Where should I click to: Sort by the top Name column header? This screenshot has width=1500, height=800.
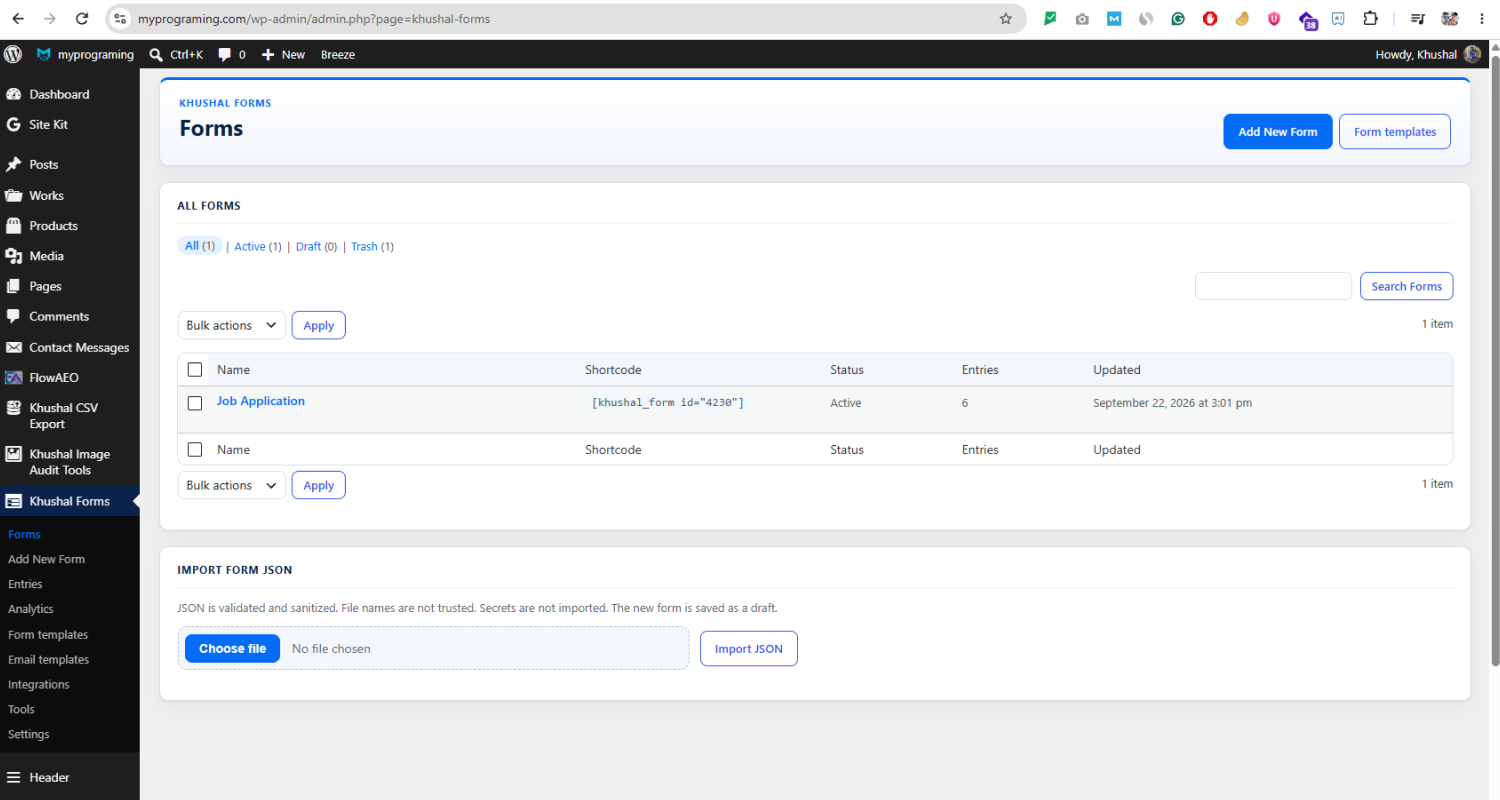(233, 369)
